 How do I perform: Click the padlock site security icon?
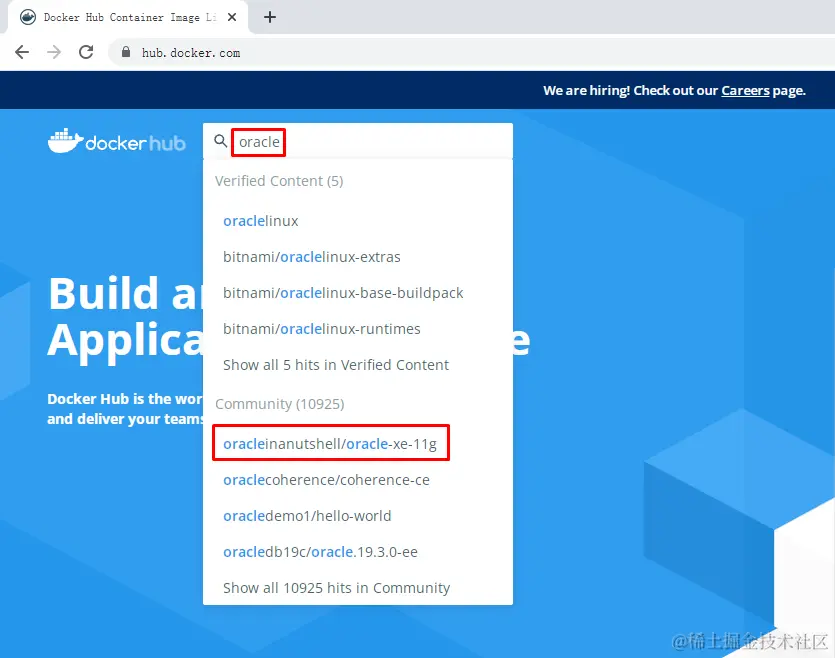(x=126, y=52)
